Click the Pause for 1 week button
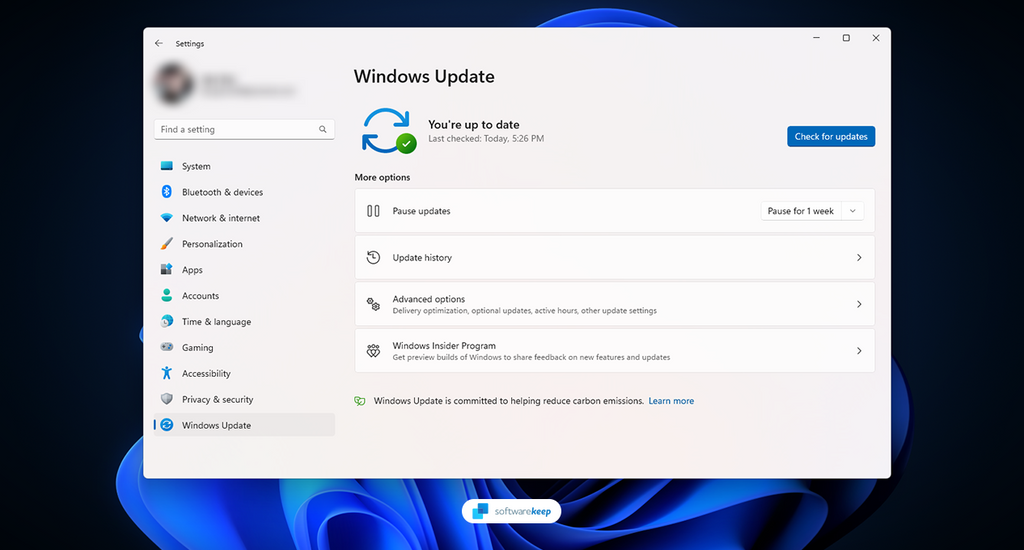Image resolution: width=1024 pixels, height=550 pixels. click(801, 211)
